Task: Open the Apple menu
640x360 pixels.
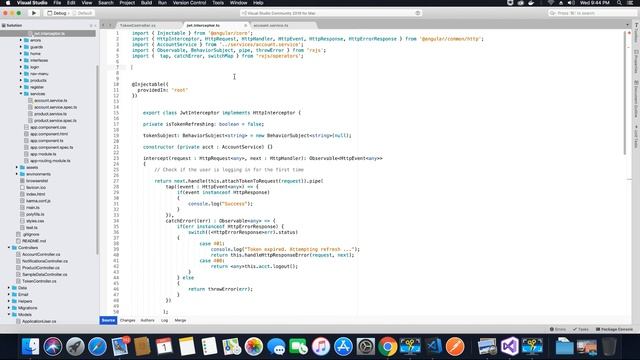Action: (8, 2)
